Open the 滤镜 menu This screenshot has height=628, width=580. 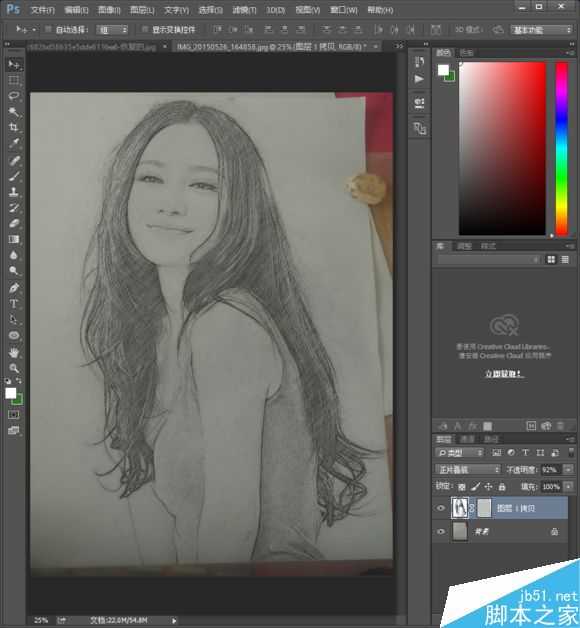tap(244, 10)
